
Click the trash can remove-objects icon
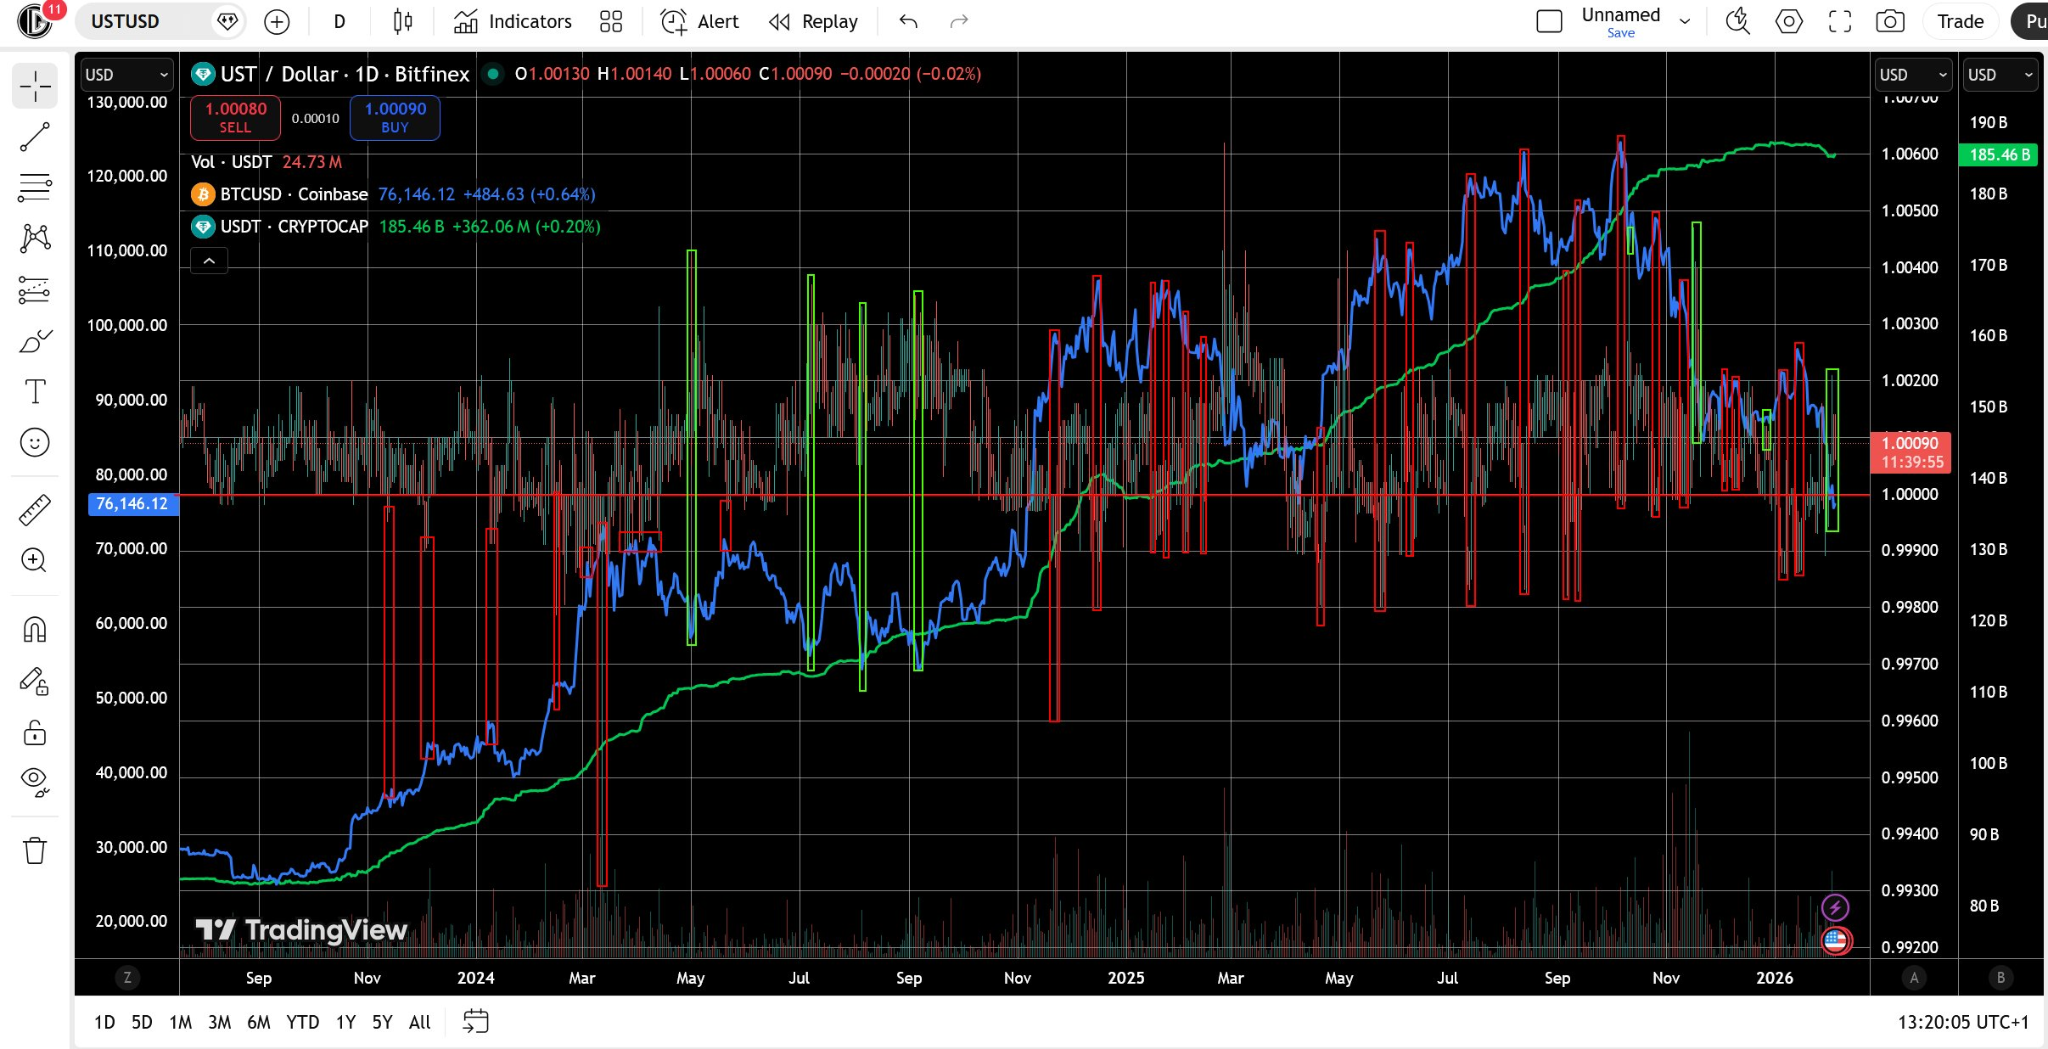pyautogui.click(x=35, y=851)
